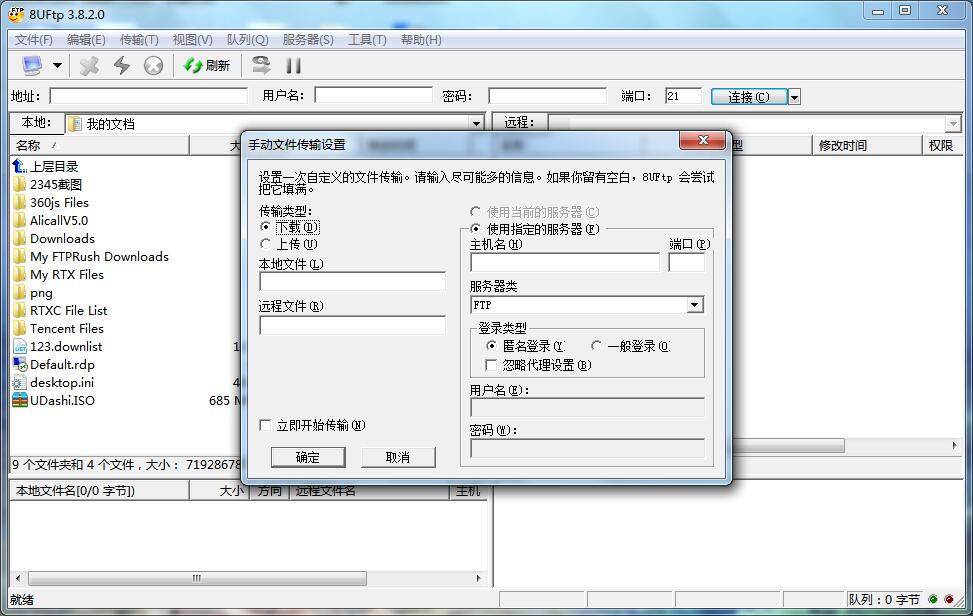
Task: Click the green status indicator light
Action: pos(933,599)
